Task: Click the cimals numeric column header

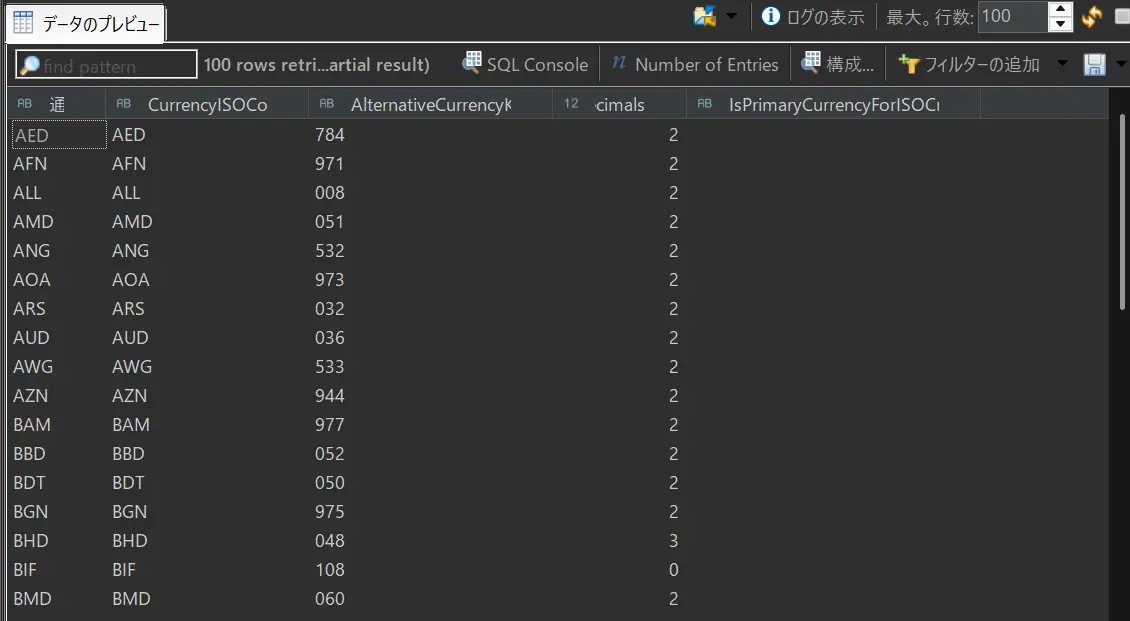Action: point(620,104)
